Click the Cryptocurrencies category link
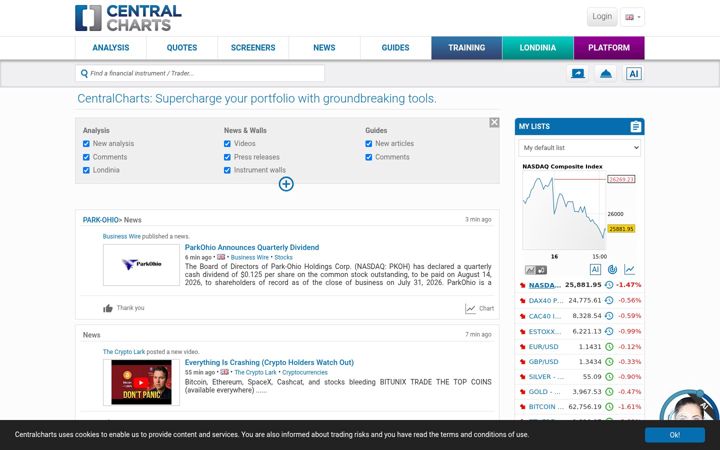720x450 pixels. (305, 372)
